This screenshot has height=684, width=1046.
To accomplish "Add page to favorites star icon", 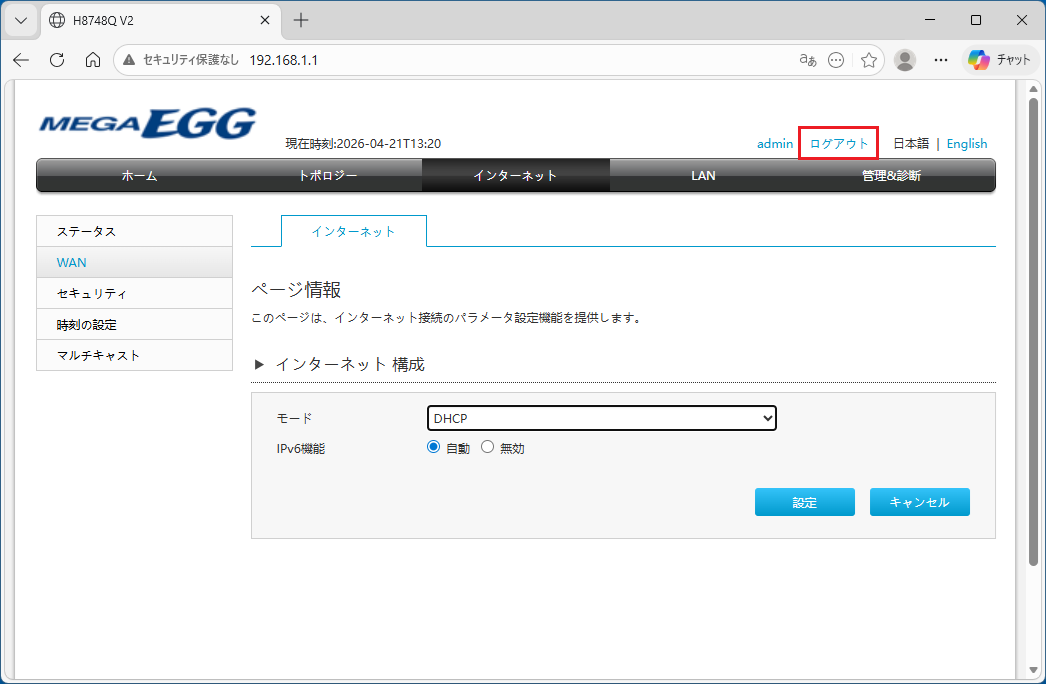I will click(x=869, y=60).
